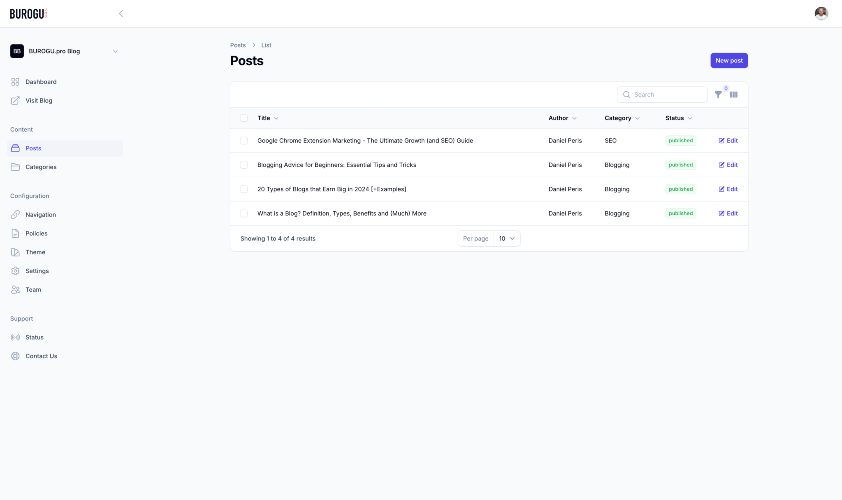Click the BUROGU logo
842x500 pixels.
pos(28,13)
